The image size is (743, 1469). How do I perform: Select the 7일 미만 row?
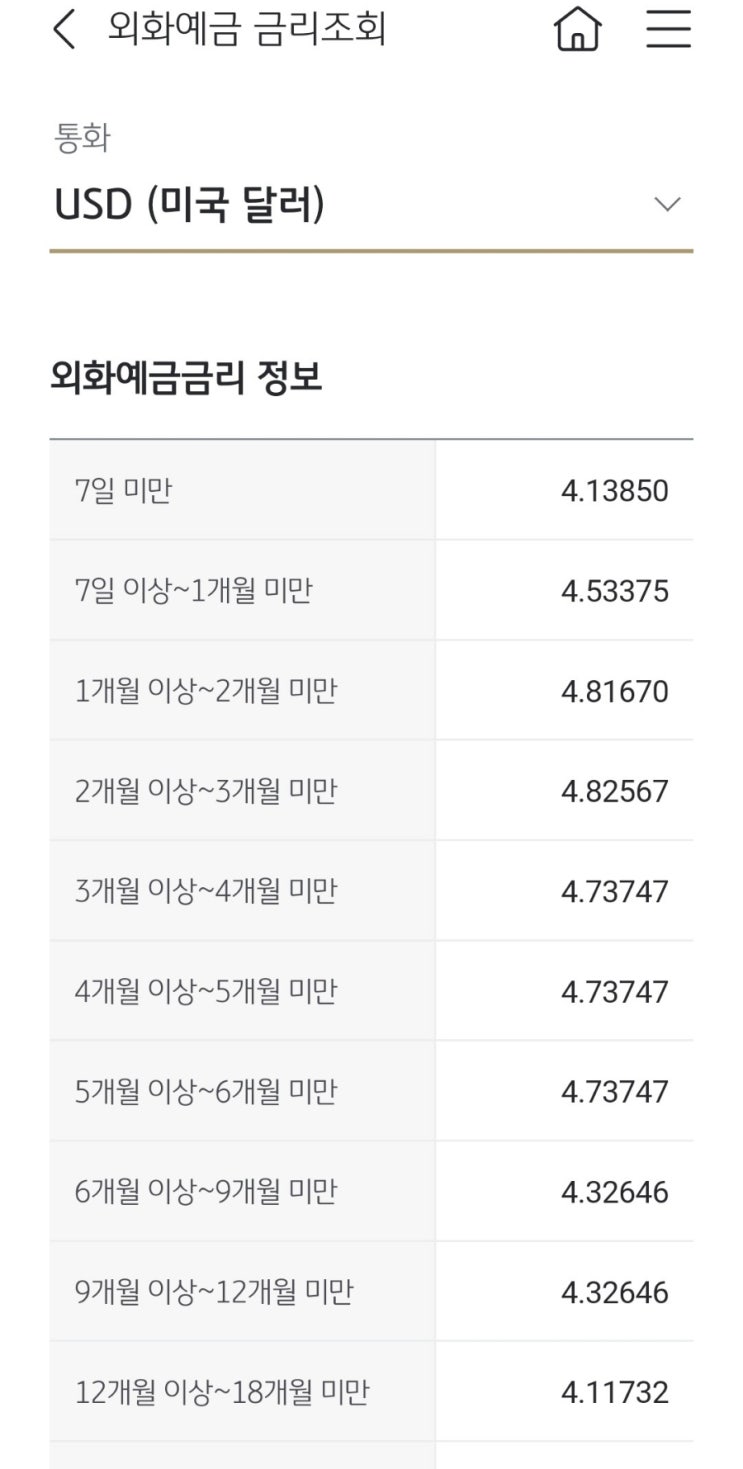123,491
